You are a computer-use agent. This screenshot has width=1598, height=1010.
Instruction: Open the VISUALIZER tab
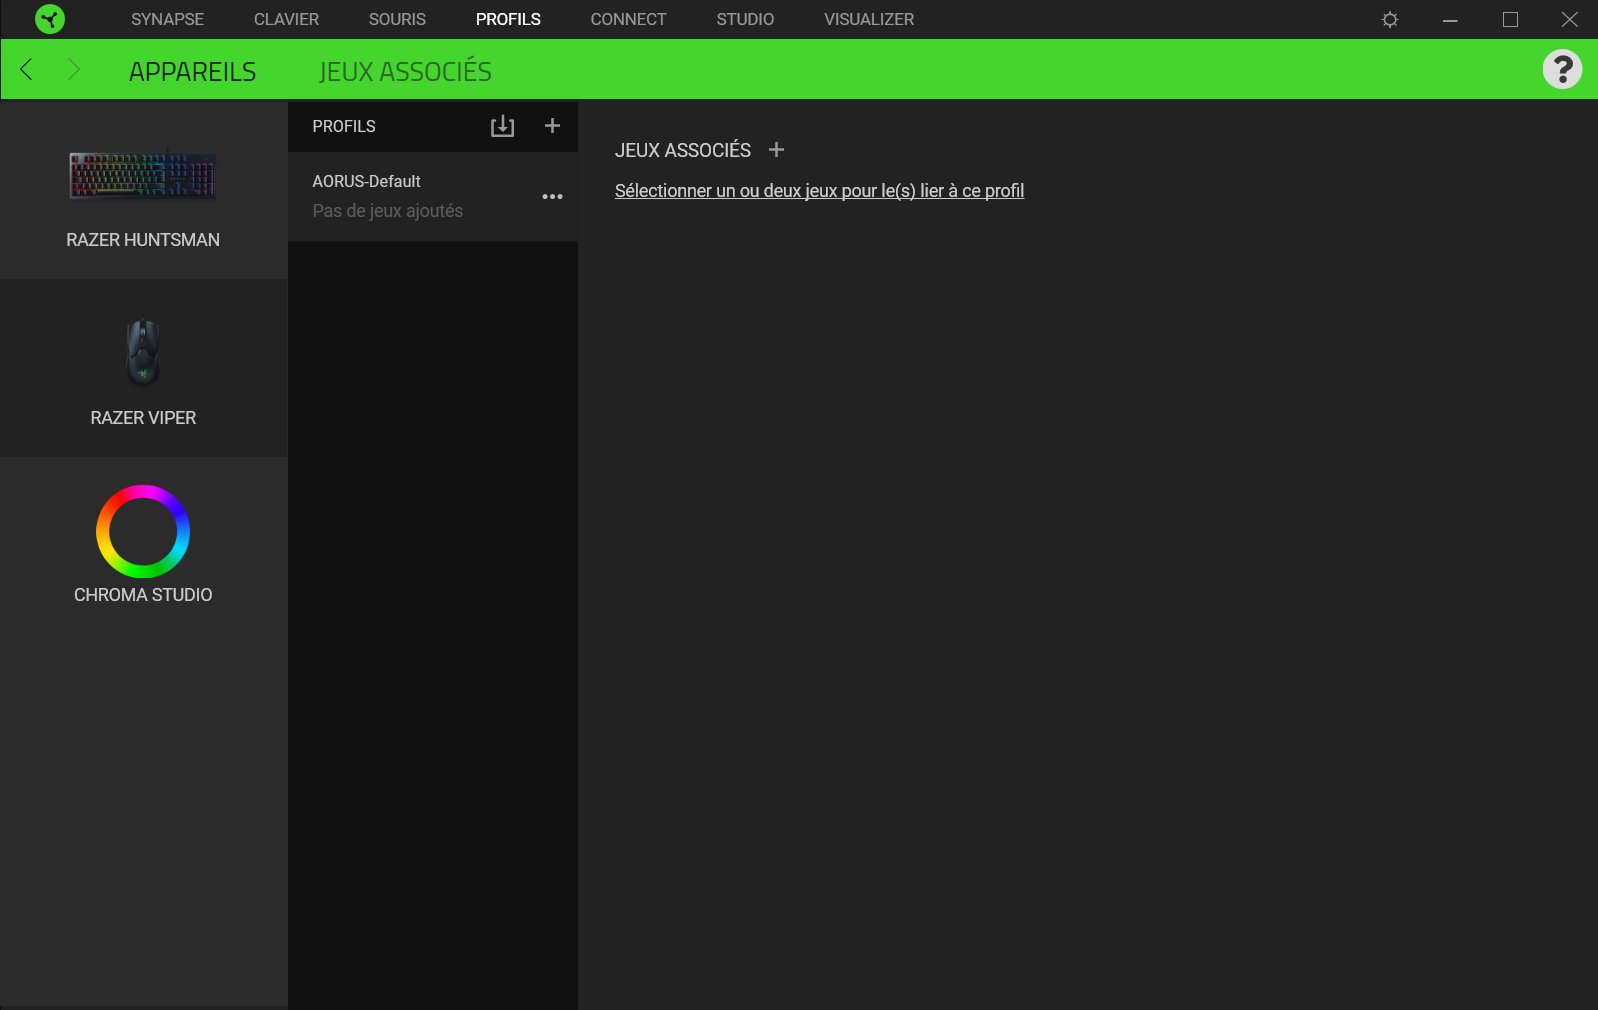[x=869, y=19]
